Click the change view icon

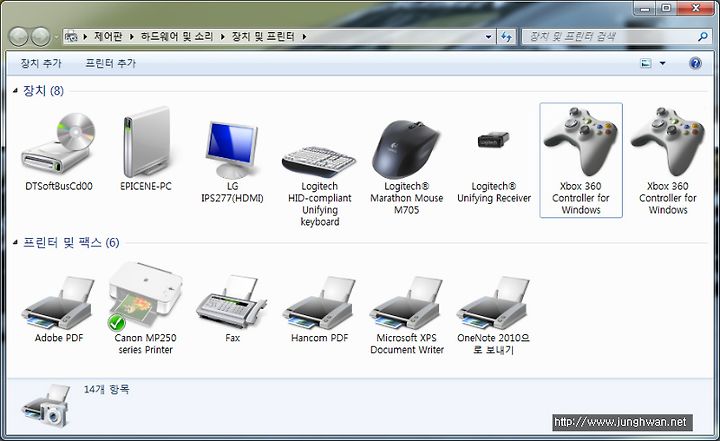click(646, 63)
